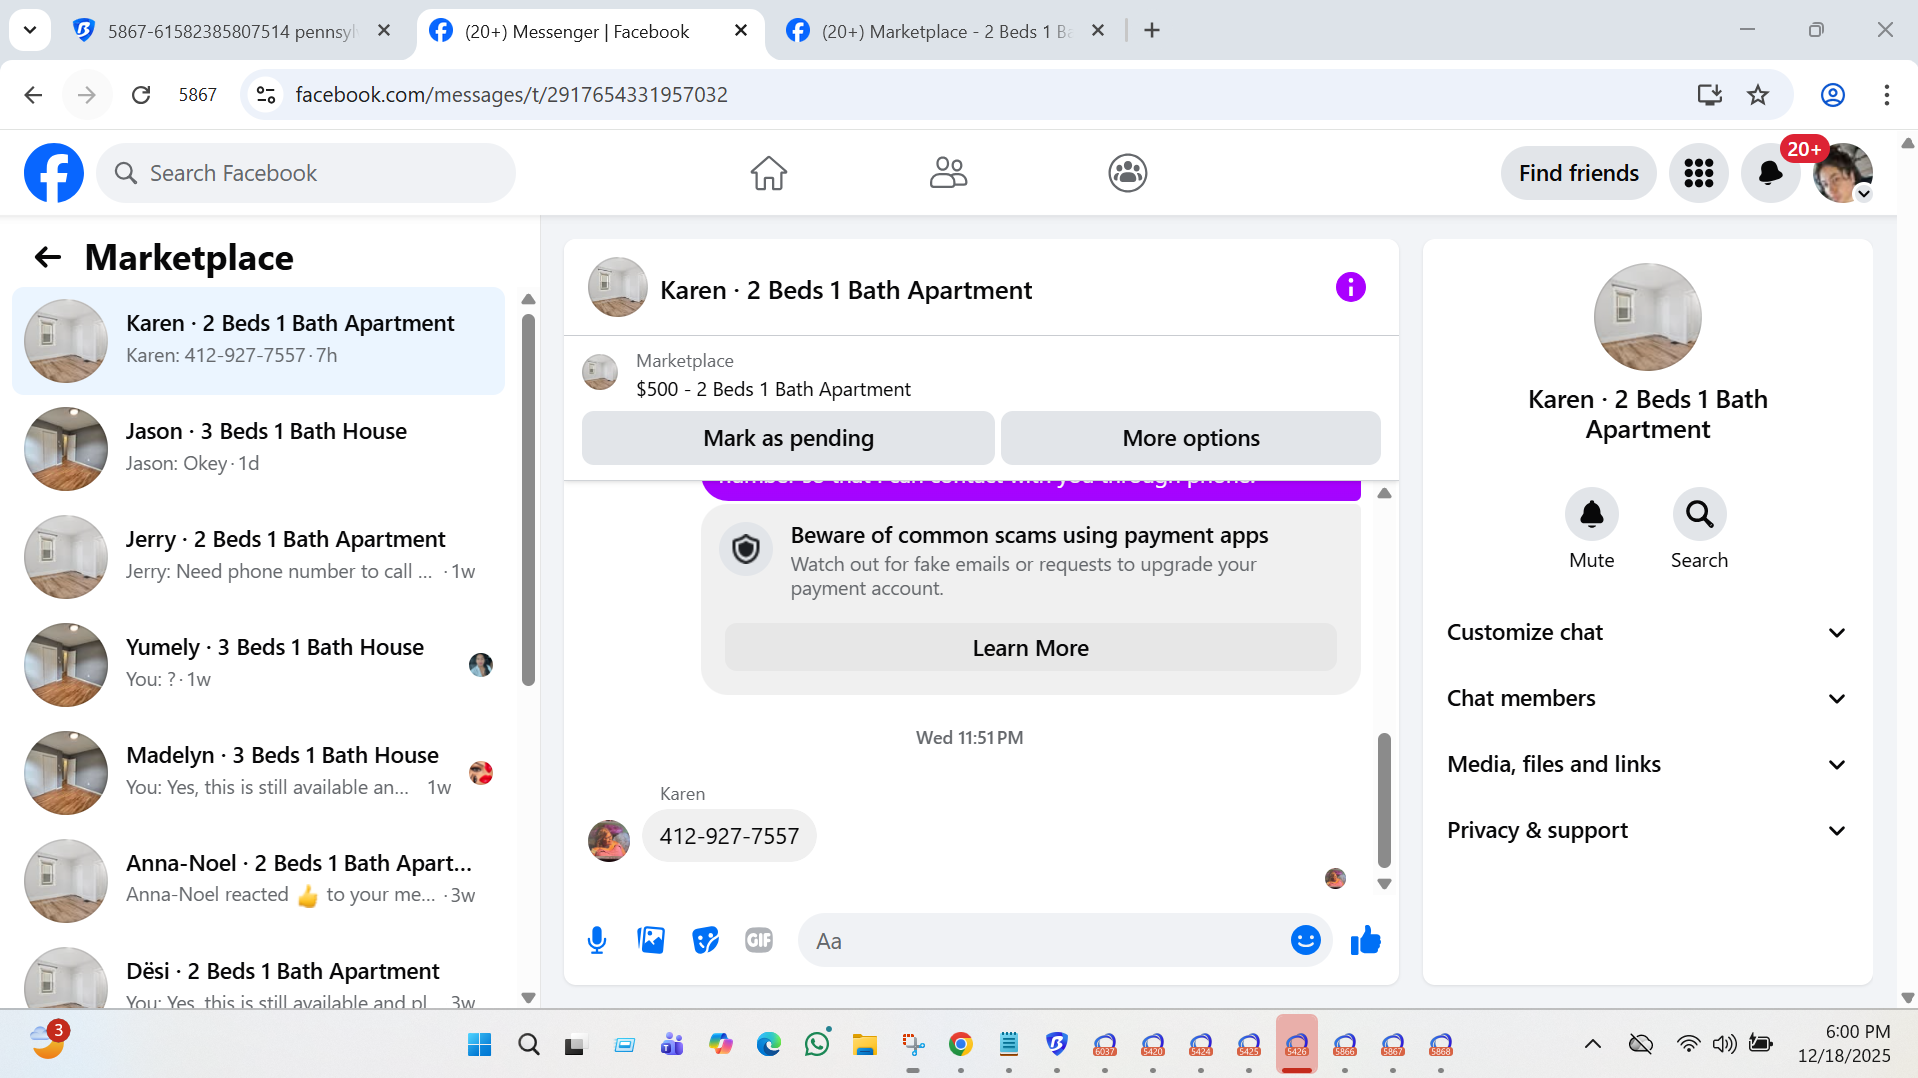Viewport: 1918px width, 1078px height.
Task: Open the Friends icon in the top bar
Action: (948, 173)
